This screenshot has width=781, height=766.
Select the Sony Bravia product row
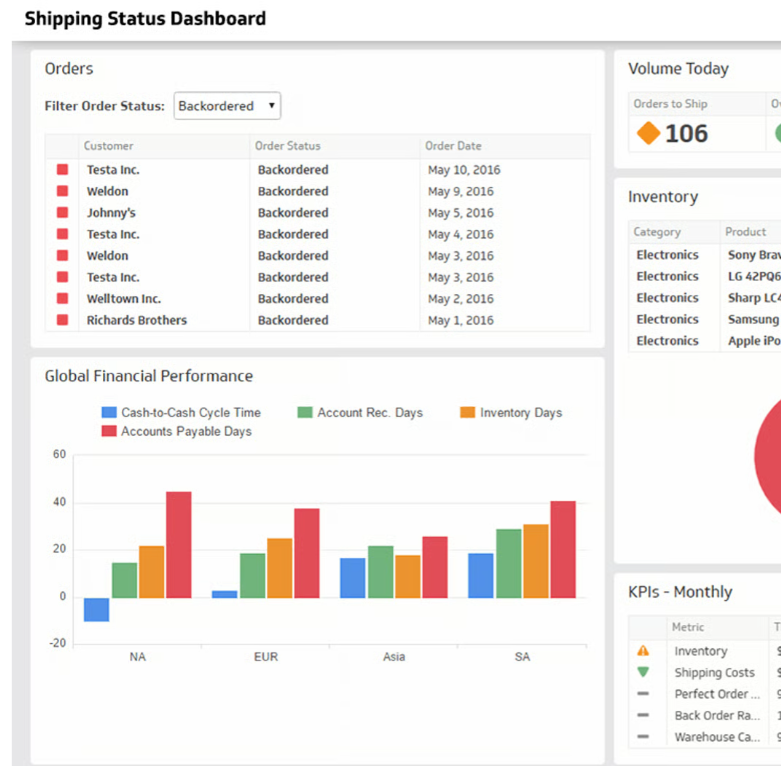(x=705, y=255)
